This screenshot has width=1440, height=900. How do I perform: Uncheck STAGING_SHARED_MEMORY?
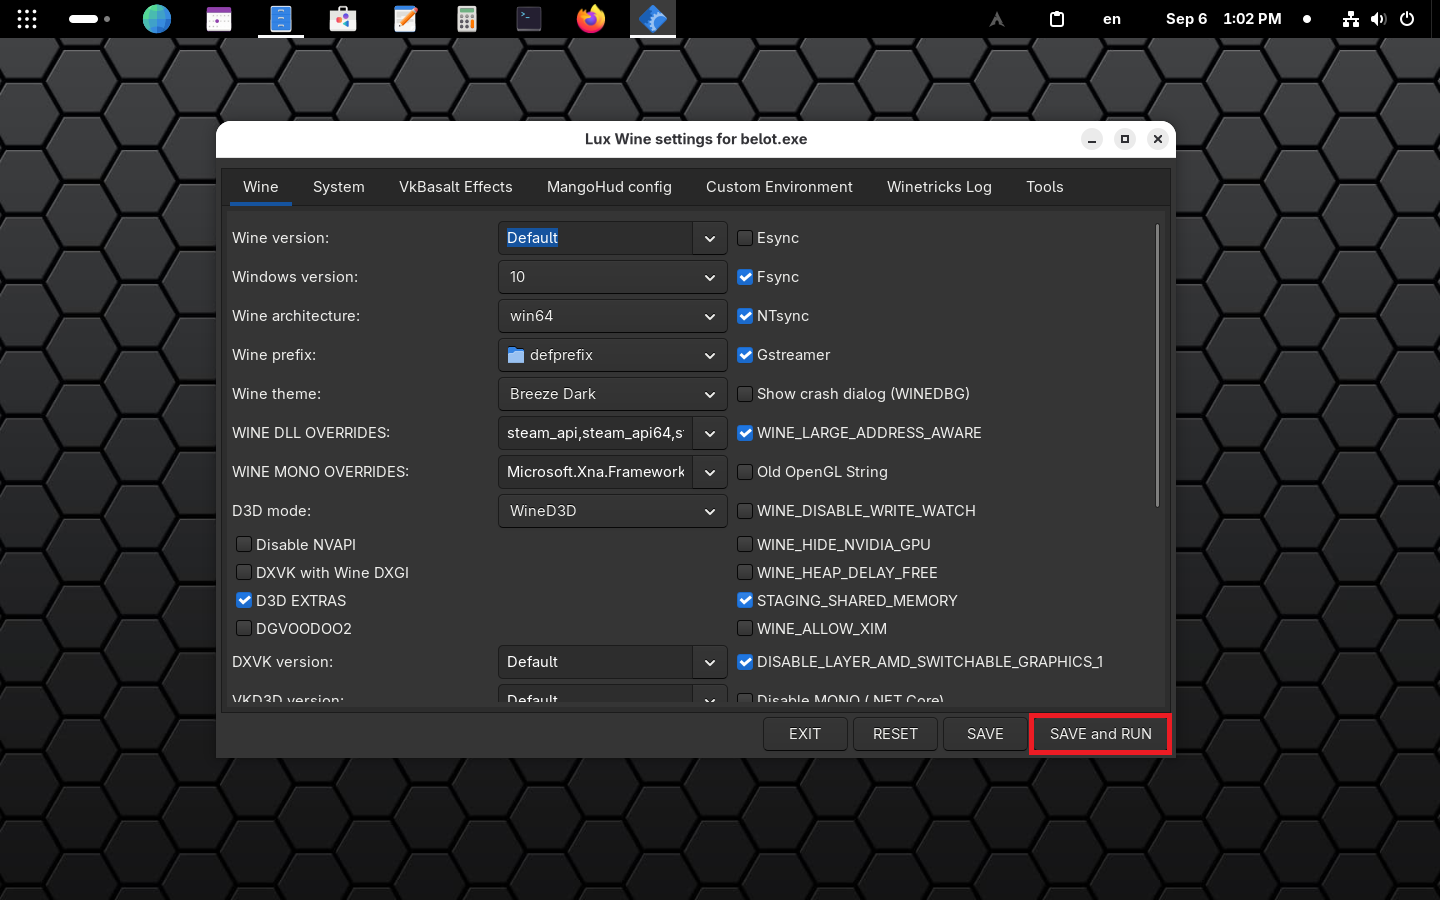[x=745, y=601]
